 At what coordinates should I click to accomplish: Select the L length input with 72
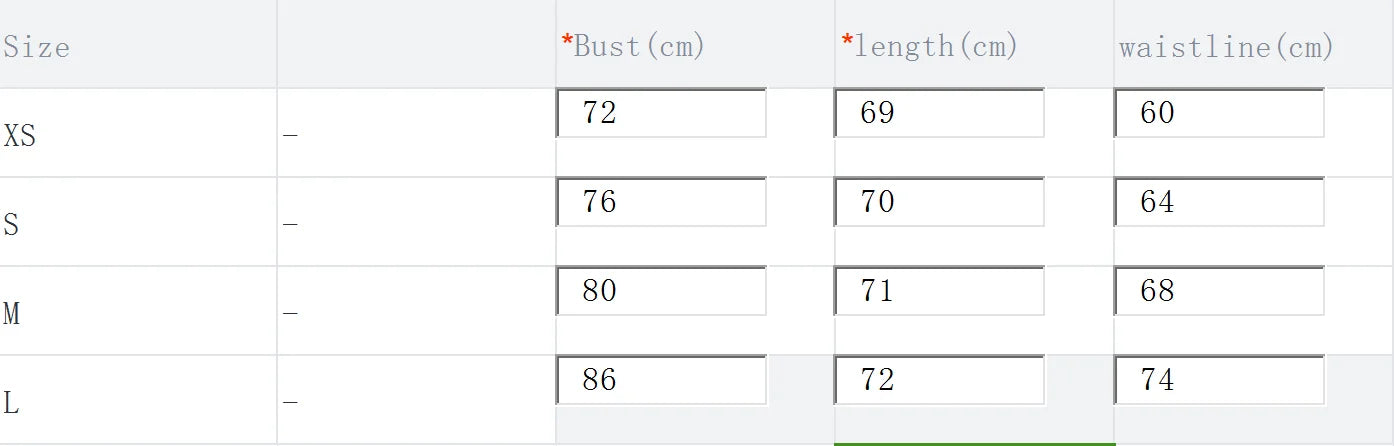click(939, 380)
